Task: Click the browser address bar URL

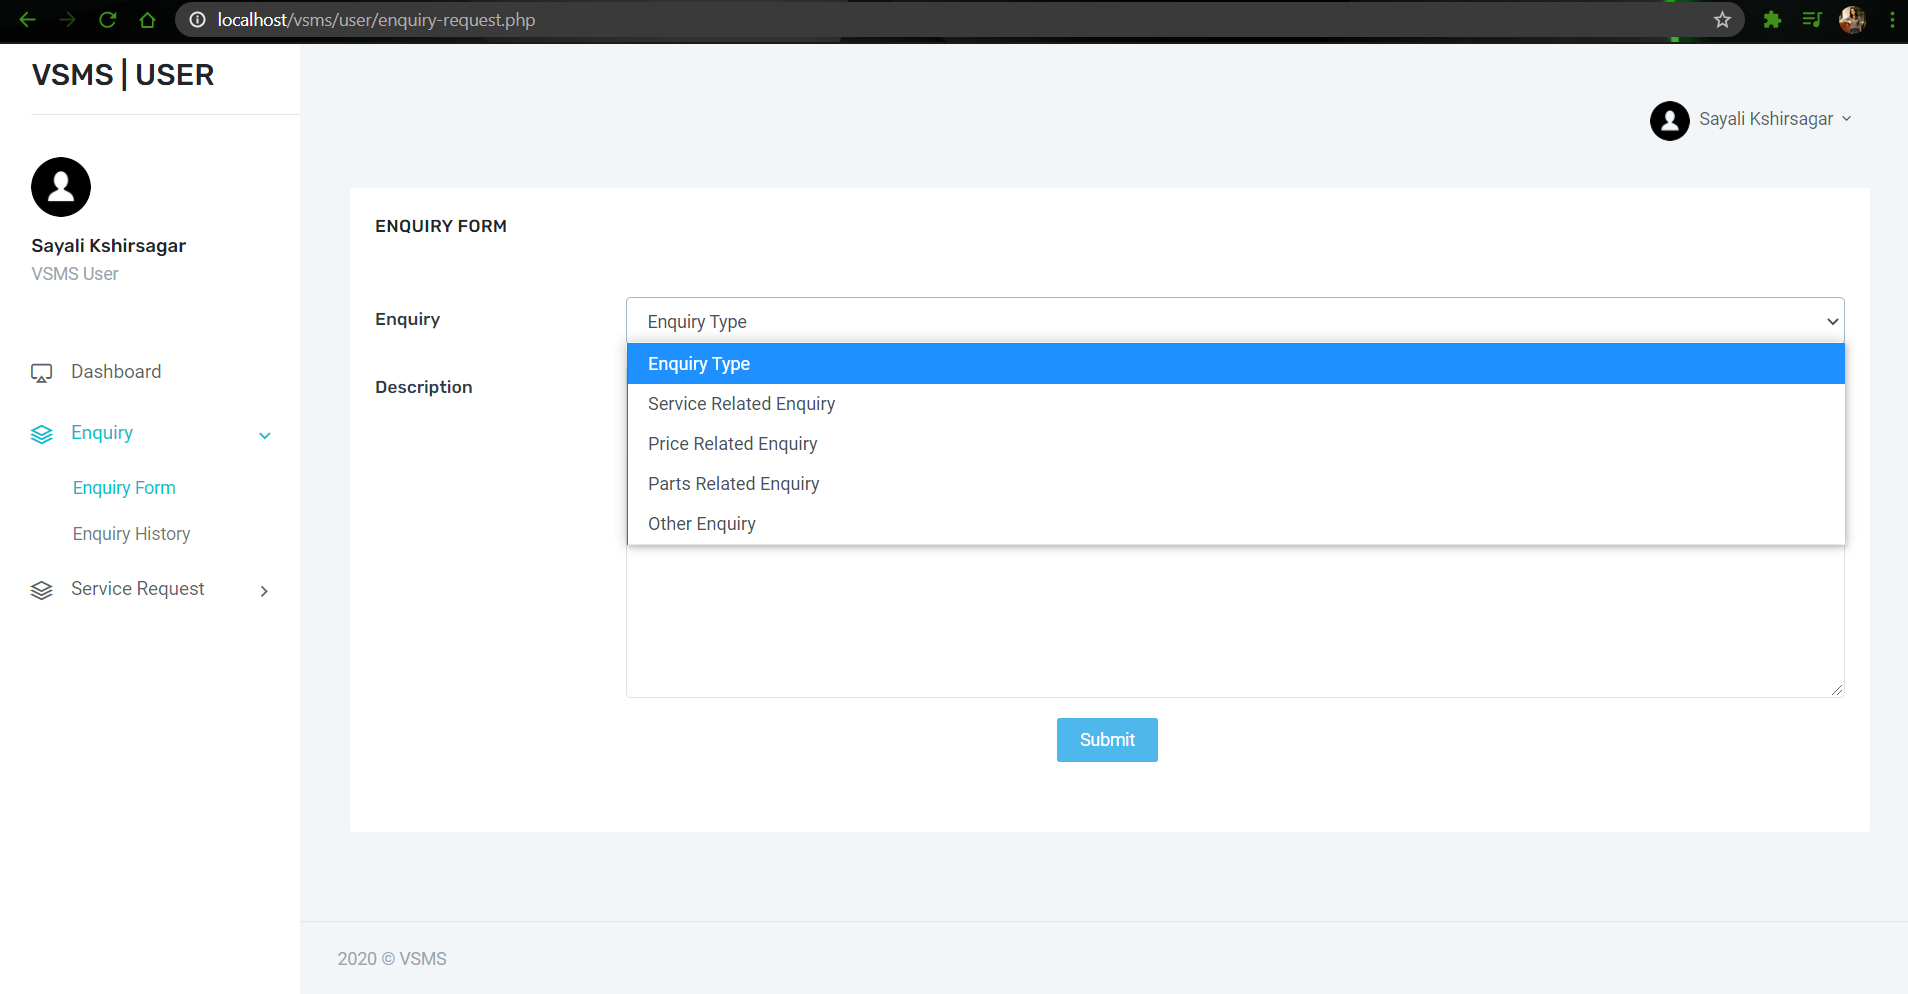Action: [x=376, y=20]
